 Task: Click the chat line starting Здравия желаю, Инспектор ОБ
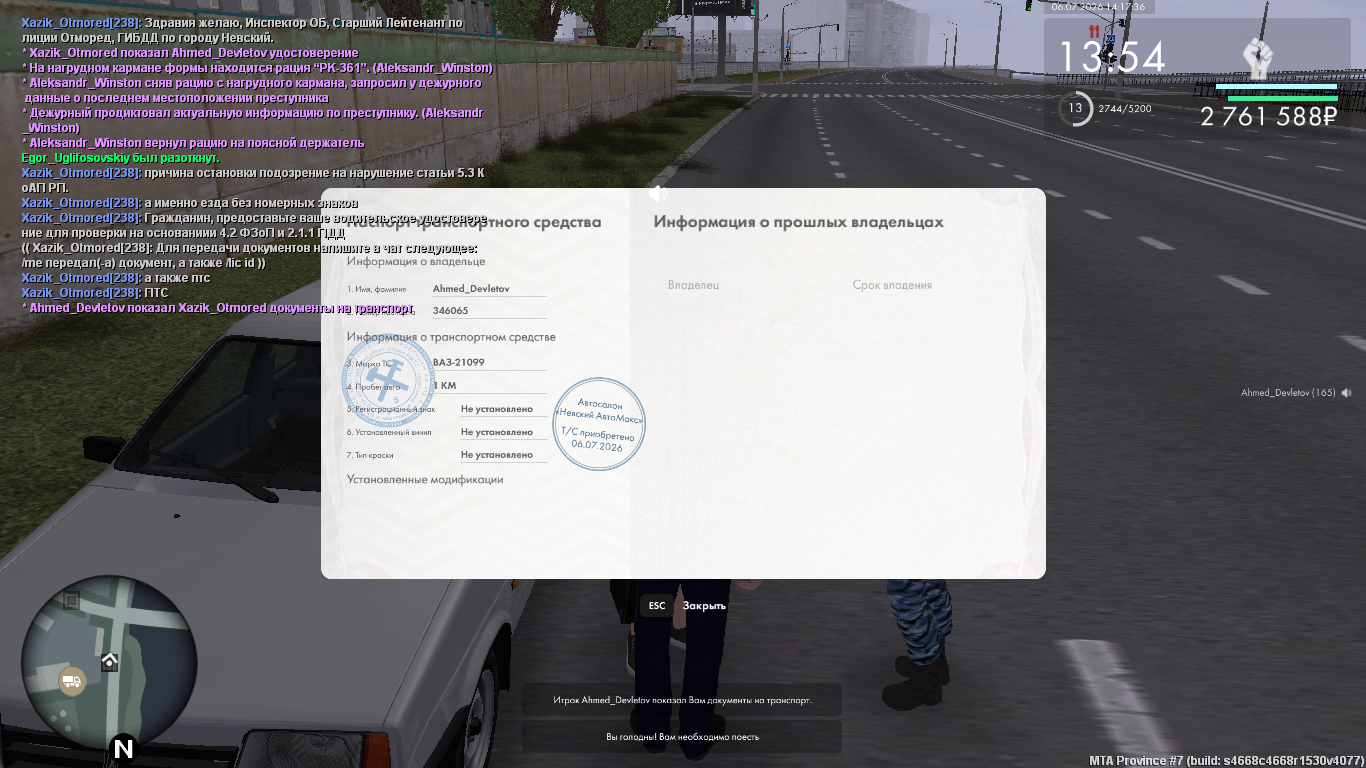click(x=242, y=30)
